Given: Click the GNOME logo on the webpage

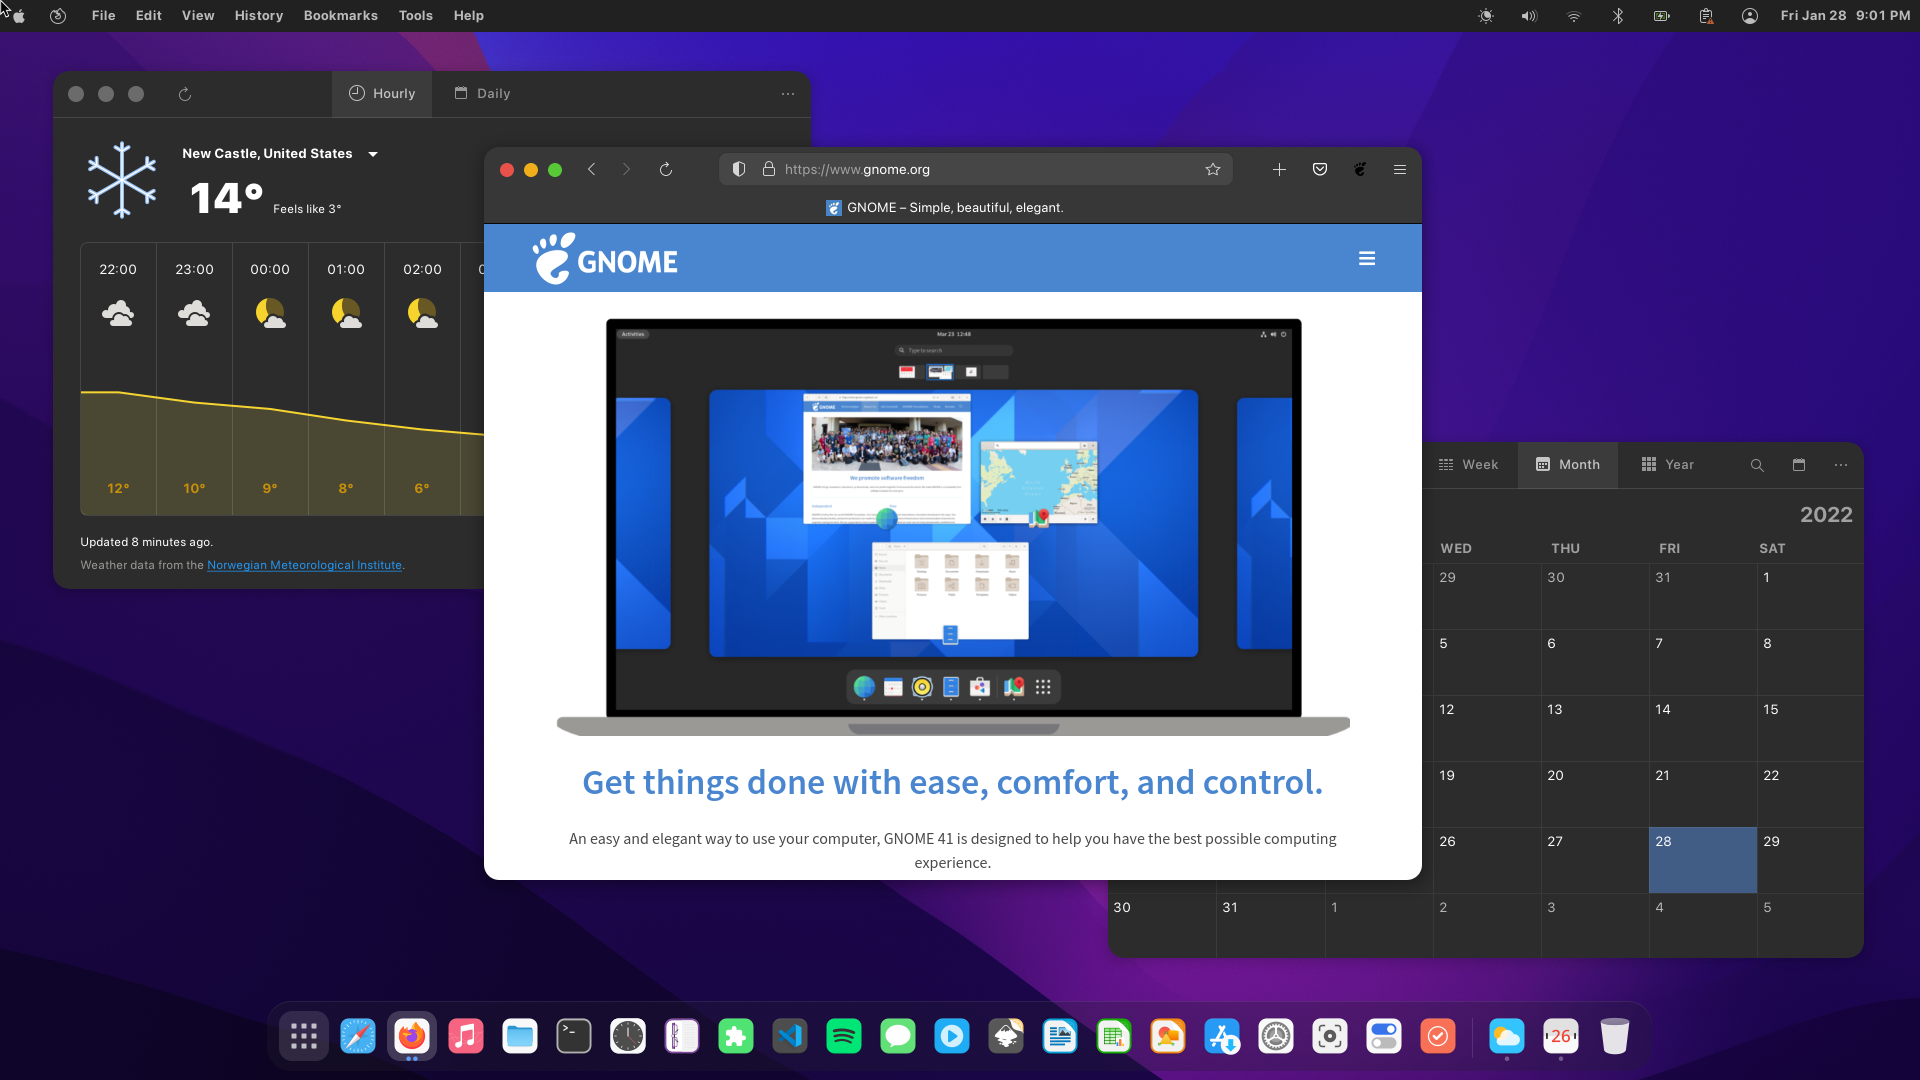Looking at the screenshot, I should coord(605,259).
